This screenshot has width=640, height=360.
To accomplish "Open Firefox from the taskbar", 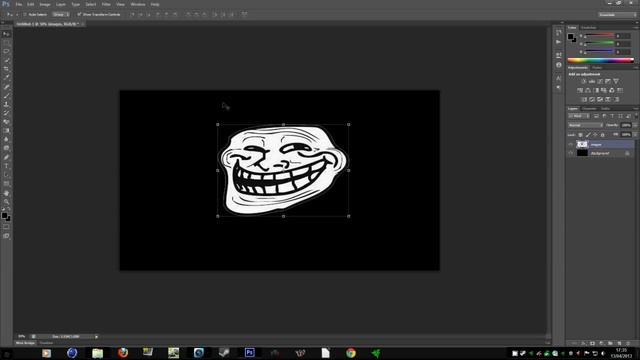I will click(x=122, y=353).
